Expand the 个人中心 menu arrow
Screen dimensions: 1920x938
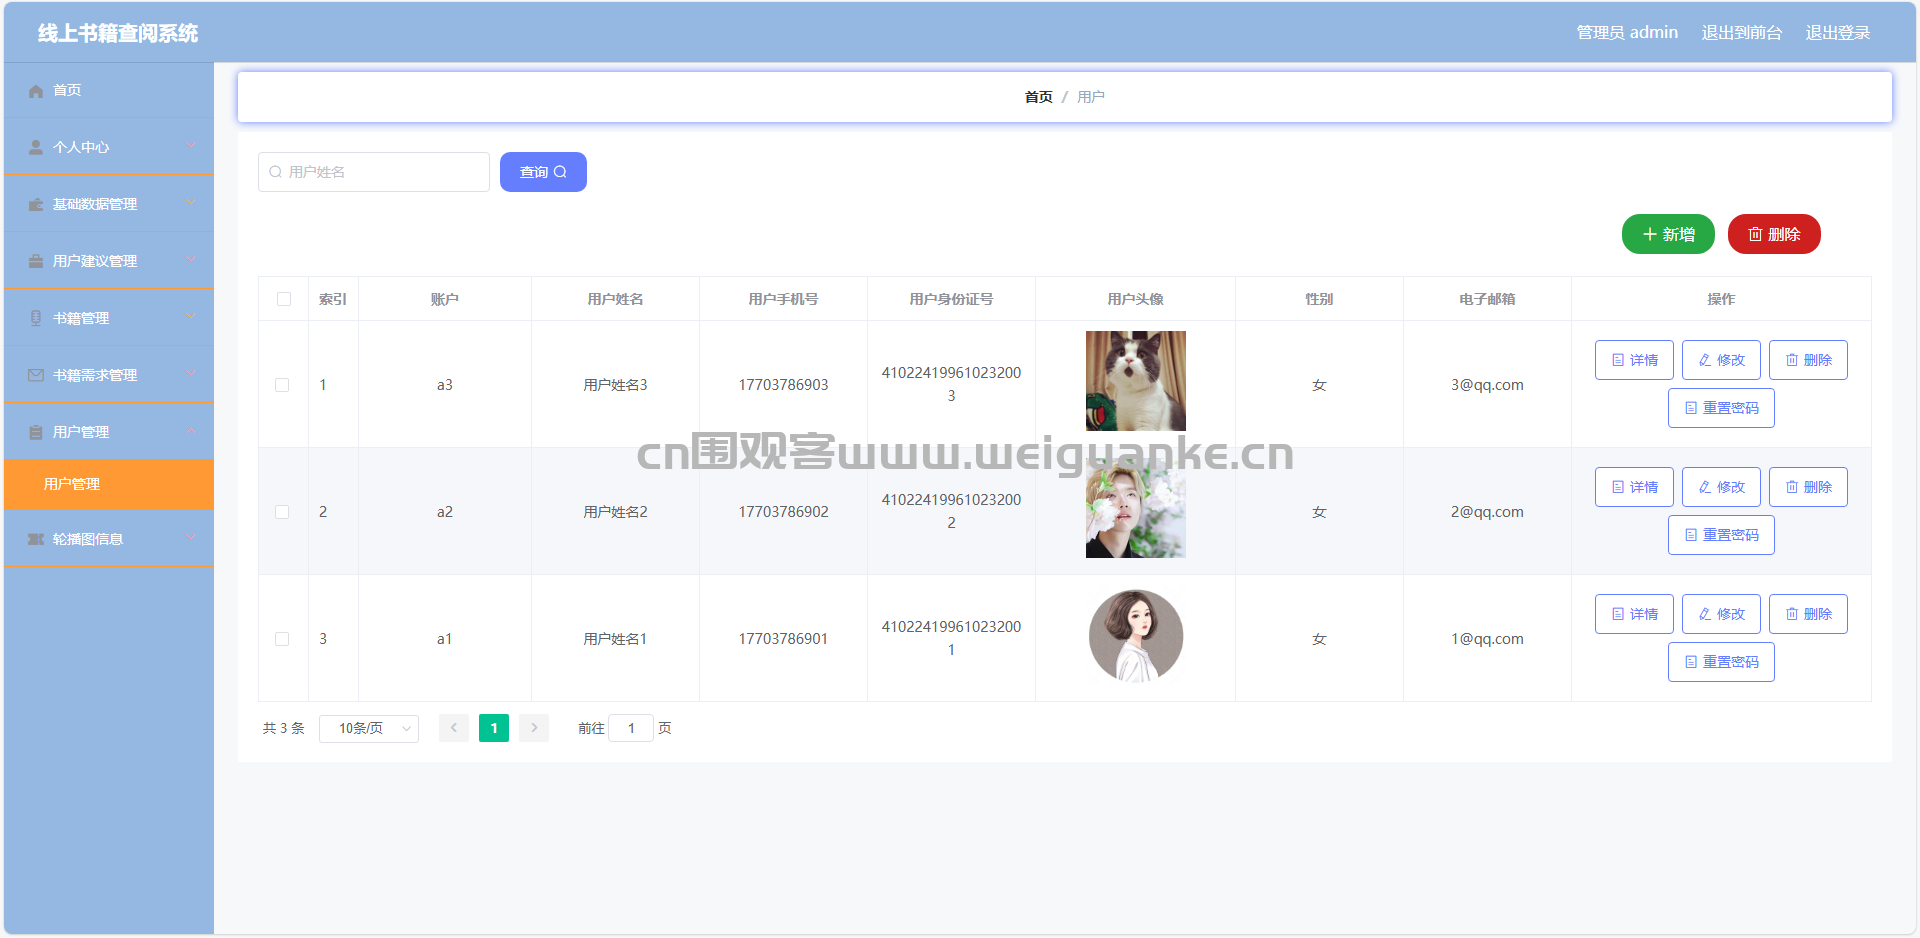click(191, 146)
